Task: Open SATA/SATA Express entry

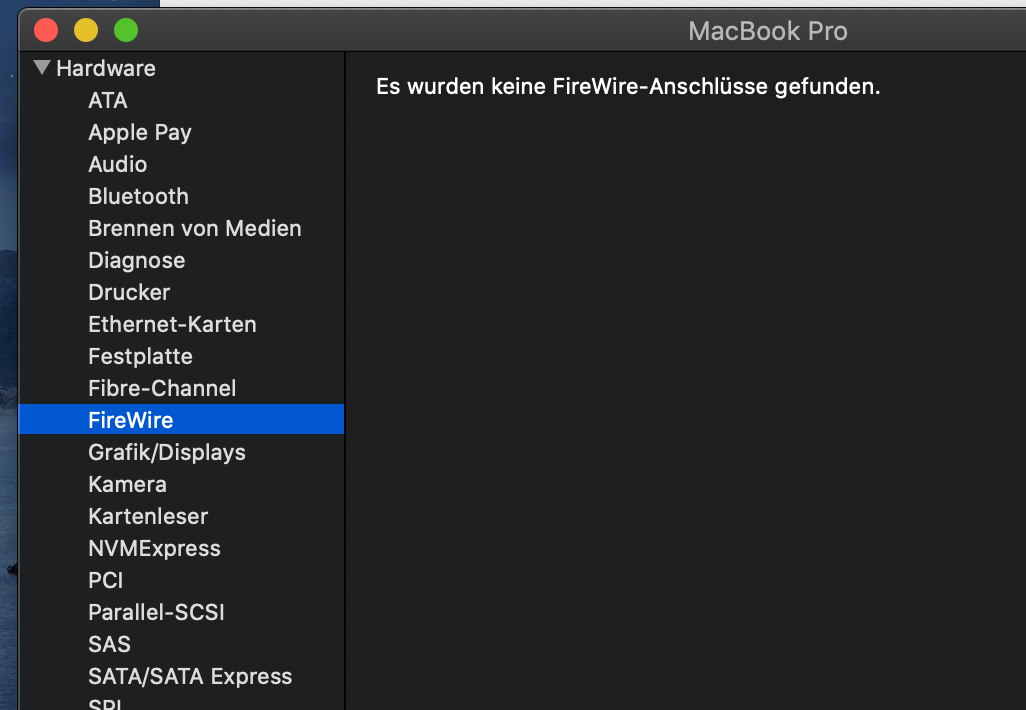Action: 190,676
